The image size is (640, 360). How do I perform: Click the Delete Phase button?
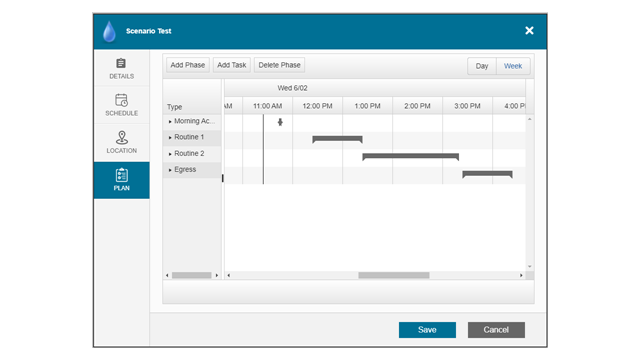point(279,65)
